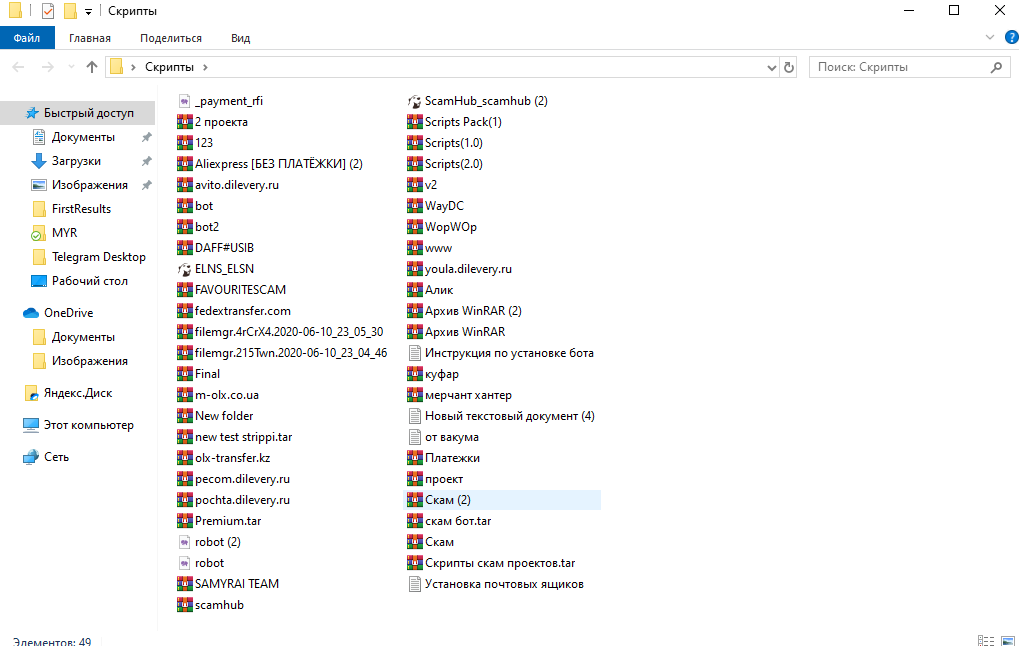Navigate back with the back arrow
1019x646 pixels.
(19, 67)
